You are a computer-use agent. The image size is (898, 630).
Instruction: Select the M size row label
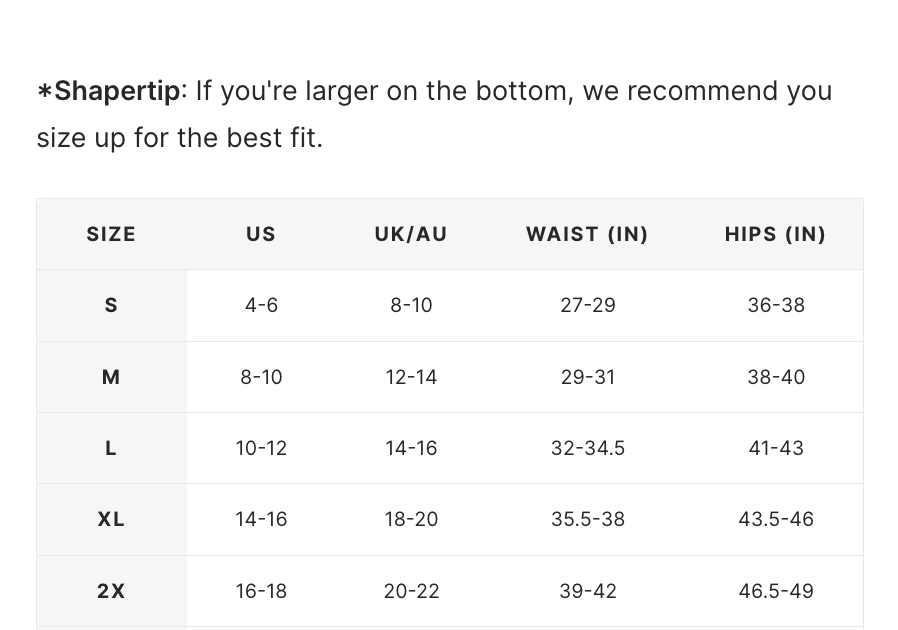(x=111, y=377)
